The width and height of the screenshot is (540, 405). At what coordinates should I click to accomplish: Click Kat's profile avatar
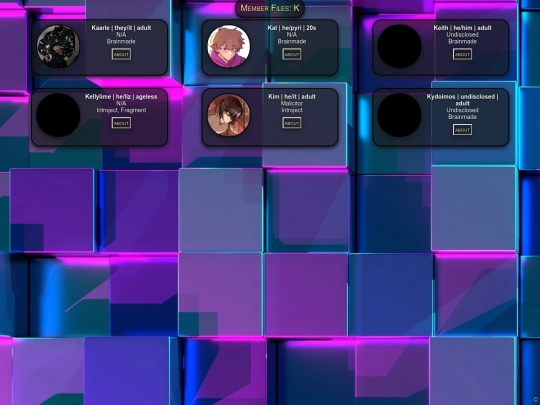pos(229,46)
